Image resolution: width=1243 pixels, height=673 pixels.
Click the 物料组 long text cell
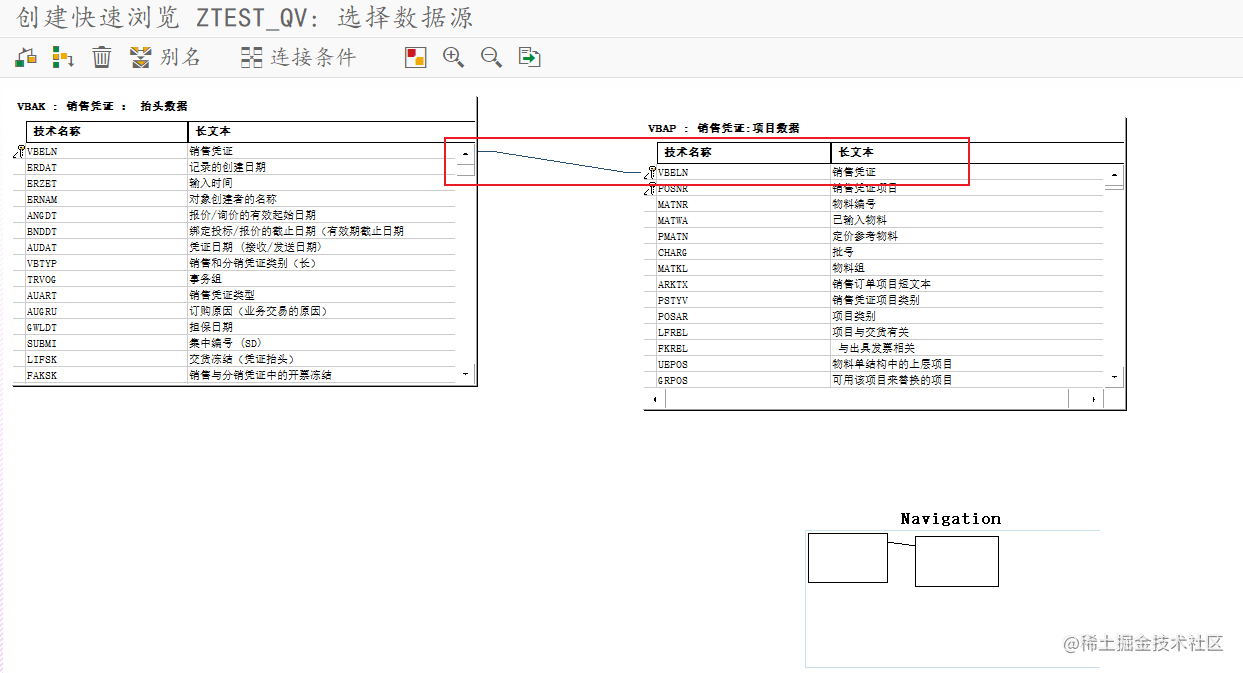pyautogui.click(x=968, y=268)
